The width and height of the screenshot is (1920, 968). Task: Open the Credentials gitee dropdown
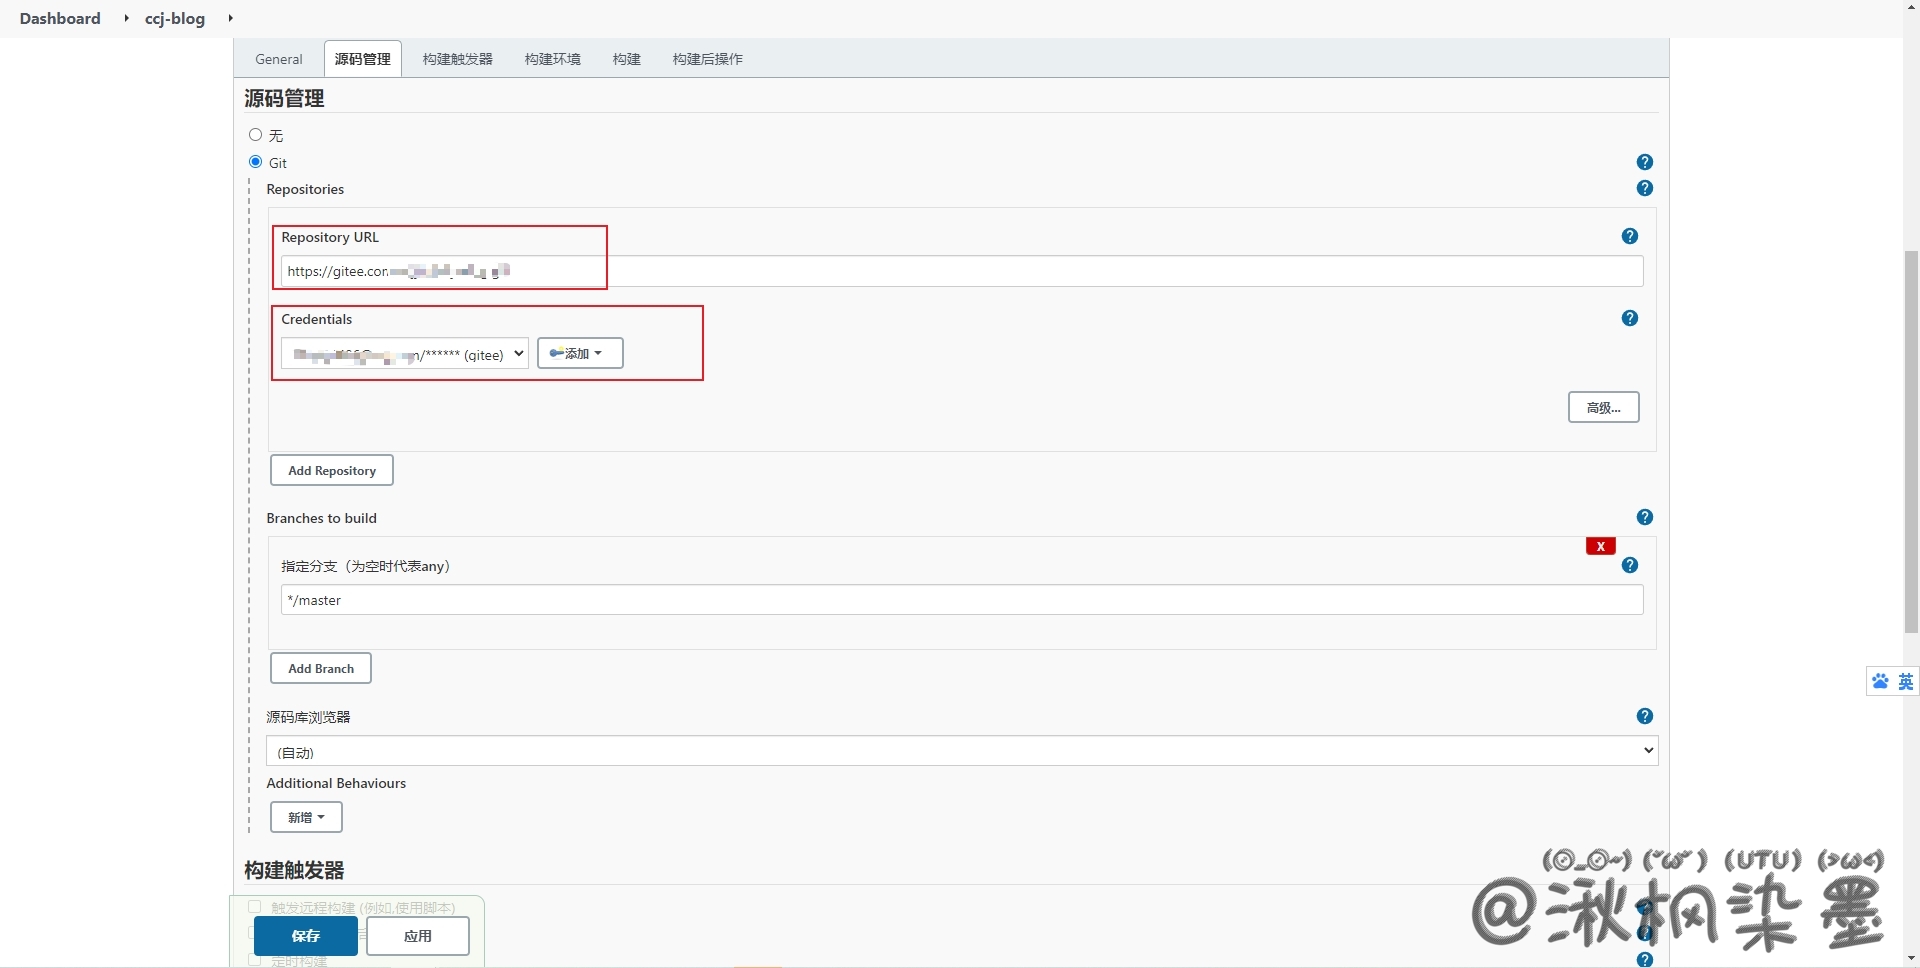click(404, 354)
